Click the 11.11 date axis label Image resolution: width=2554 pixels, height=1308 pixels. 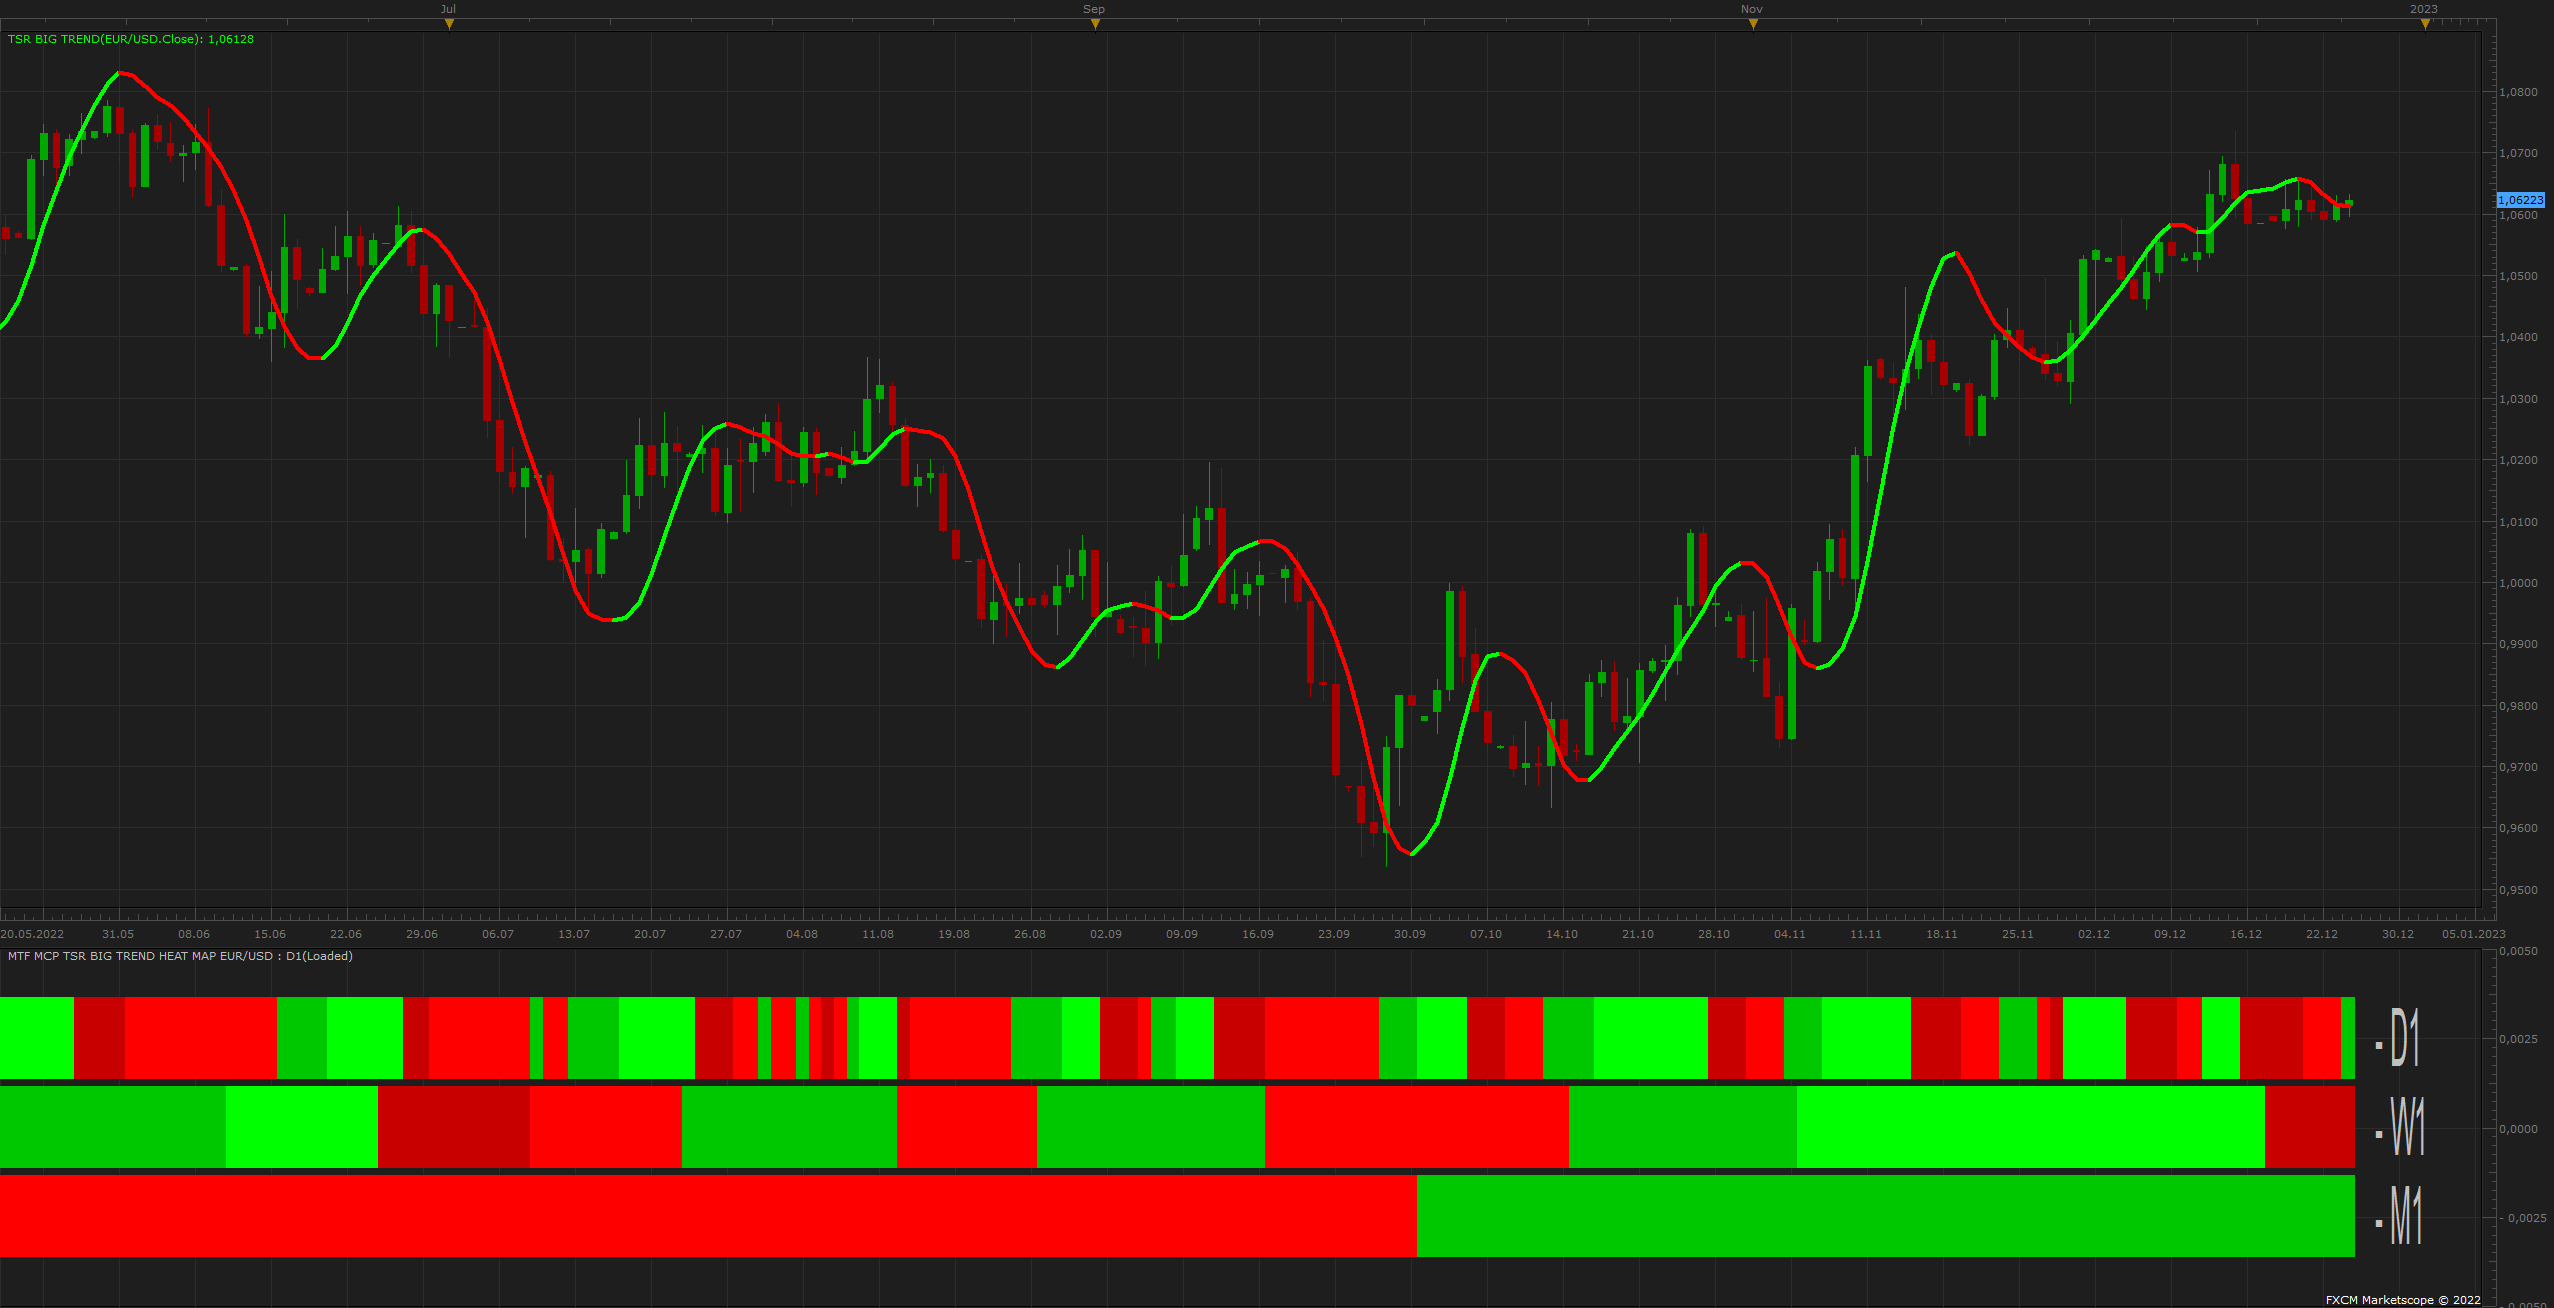pyautogui.click(x=1866, y=934)
